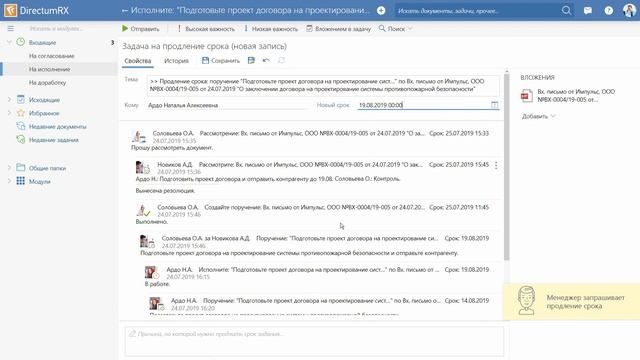Open the mail envelope icon in the header
Viewport: 640px width, 360px height.
588,11
